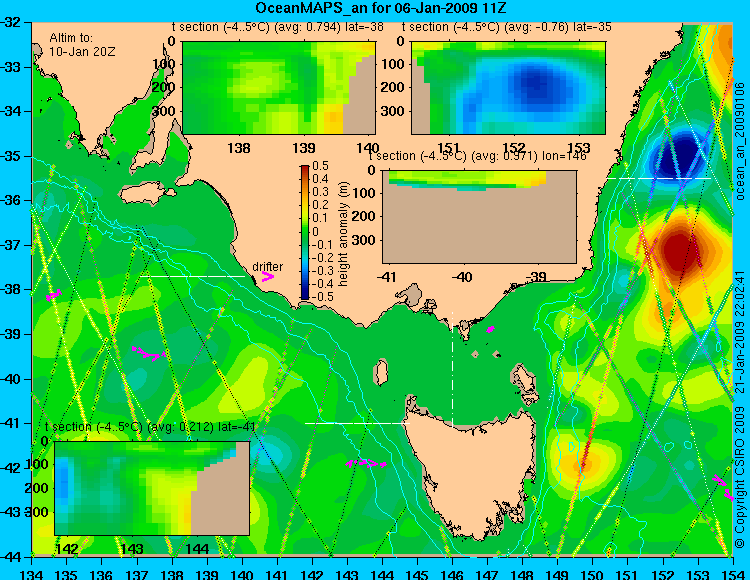Click the 152 label under lat=-35 section
750x580 pixels.
(513, 148)
